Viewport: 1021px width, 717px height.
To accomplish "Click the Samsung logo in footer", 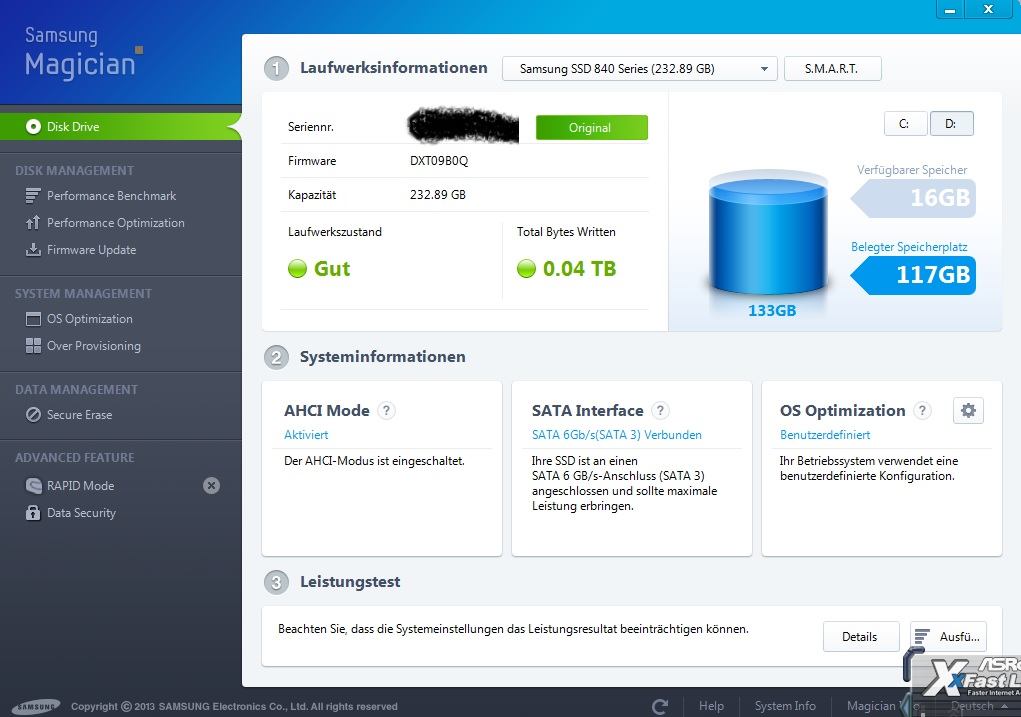I will (36, 707).
